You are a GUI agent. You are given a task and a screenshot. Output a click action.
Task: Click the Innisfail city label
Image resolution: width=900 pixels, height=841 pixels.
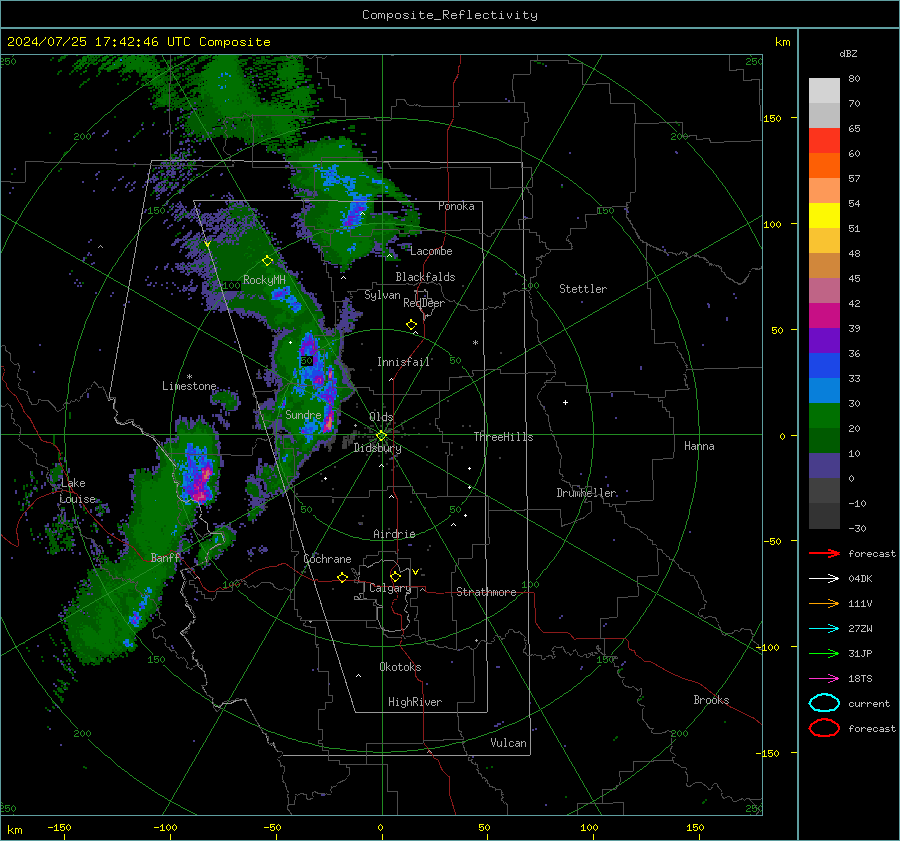click(x=404, y=362)
